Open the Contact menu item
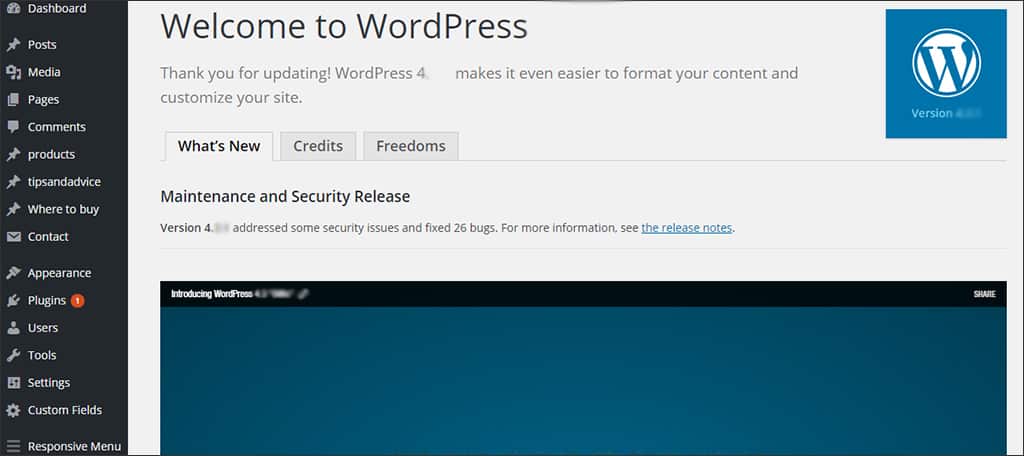This screenshot has height=456, width=1024. tap(48, 236)
